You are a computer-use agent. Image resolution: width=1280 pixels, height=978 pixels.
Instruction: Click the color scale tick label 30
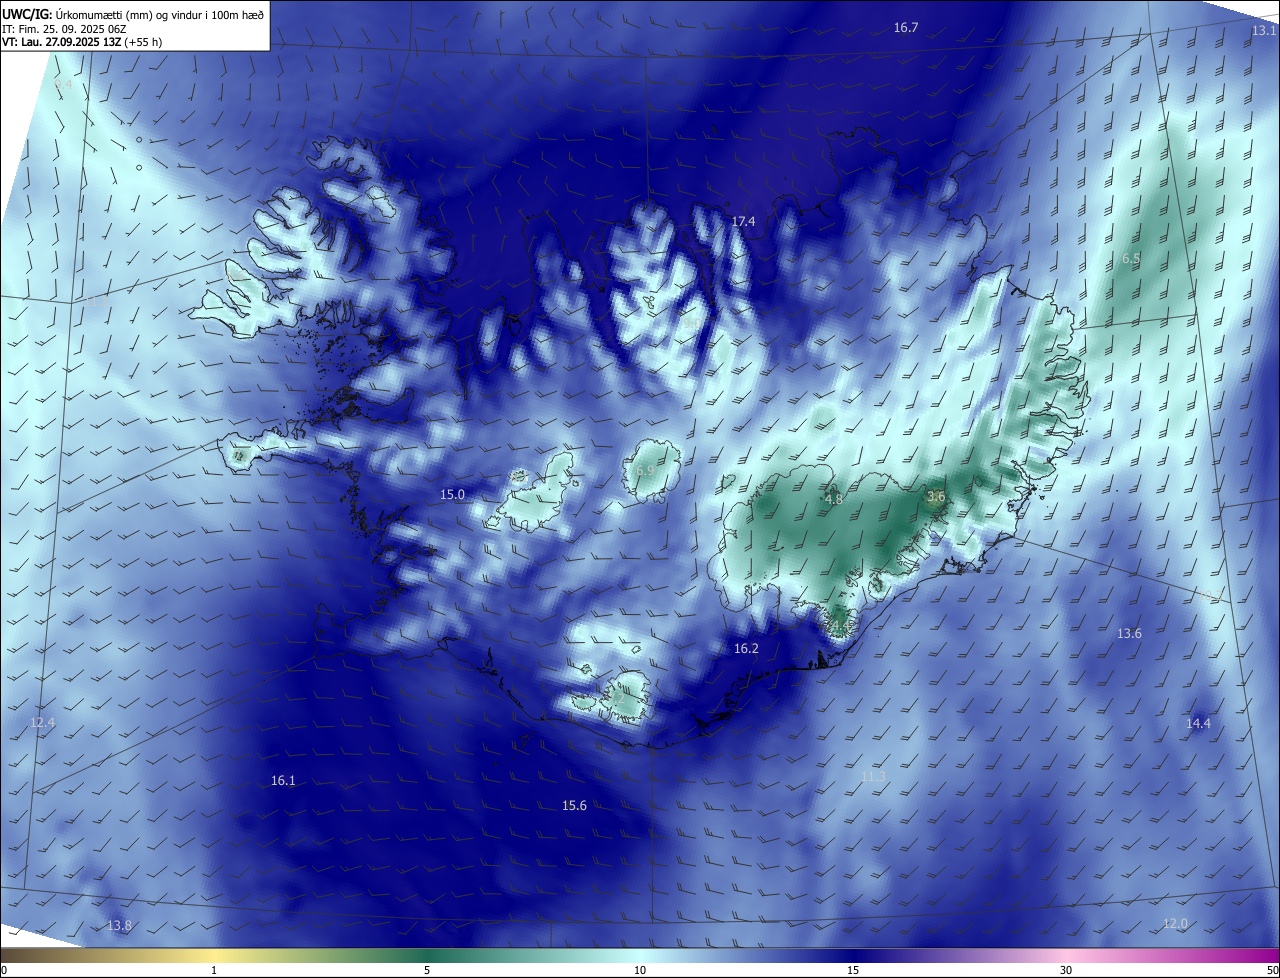pos(1066,971)
